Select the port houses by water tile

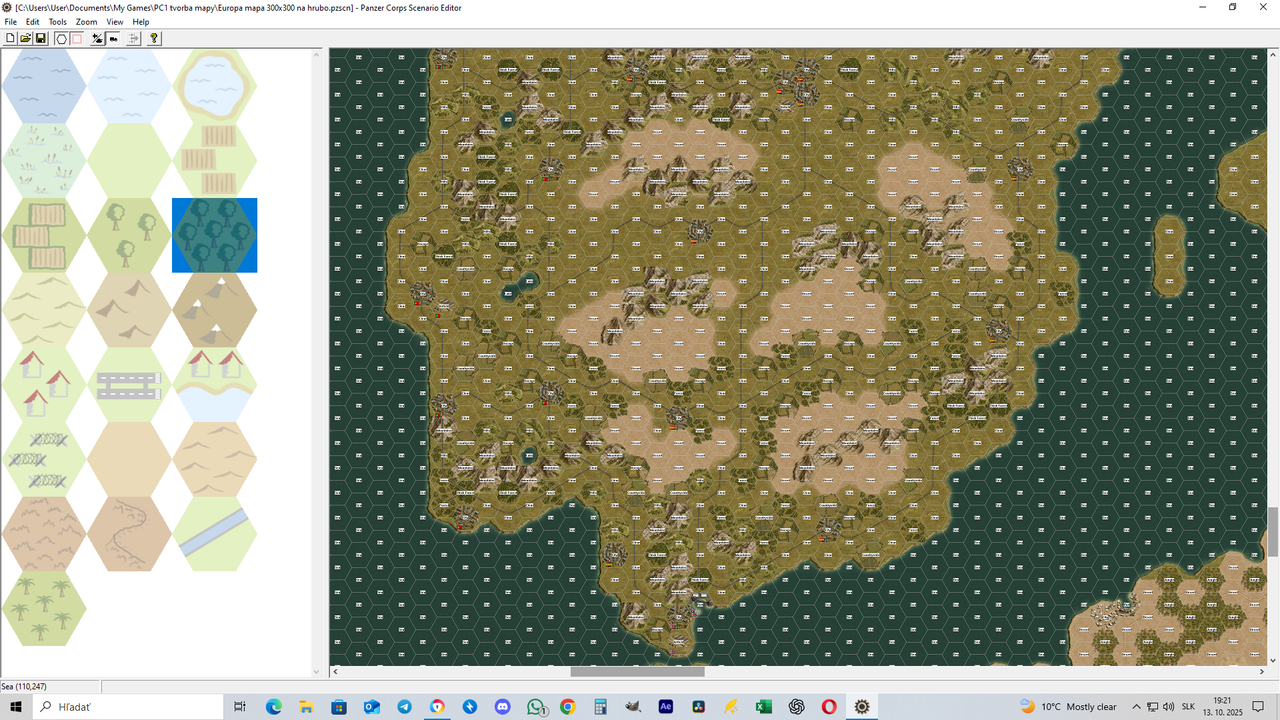[x=214, y=384]
